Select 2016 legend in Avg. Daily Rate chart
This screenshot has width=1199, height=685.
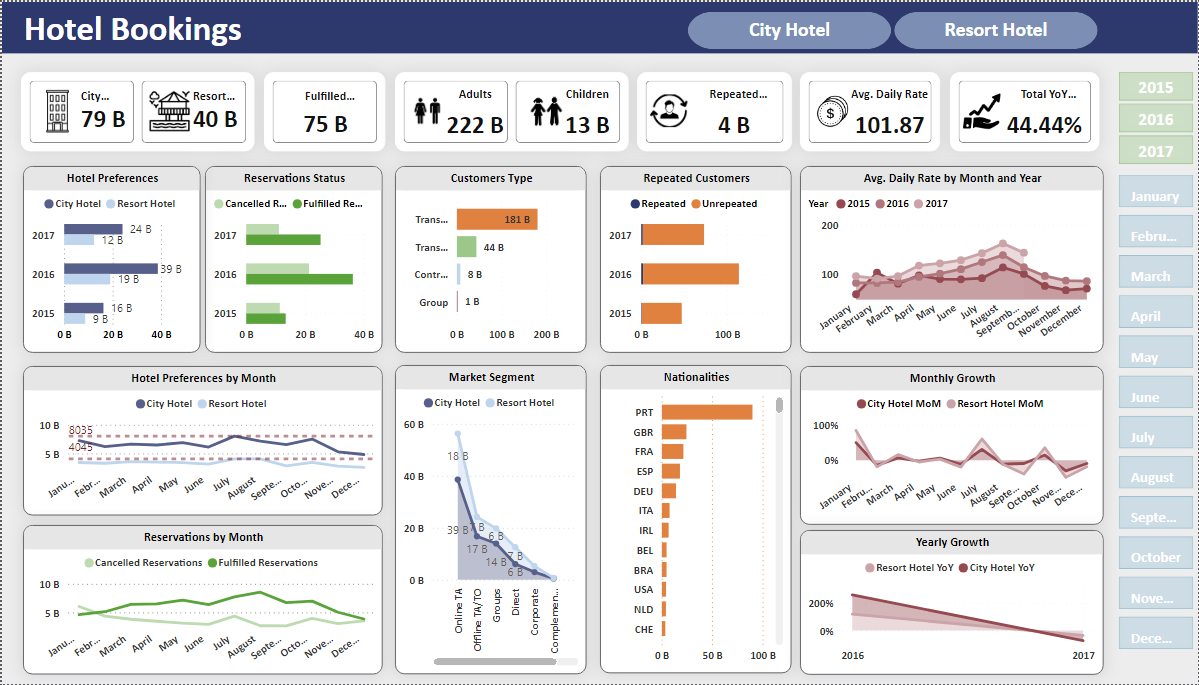click(x=892, y=203)
